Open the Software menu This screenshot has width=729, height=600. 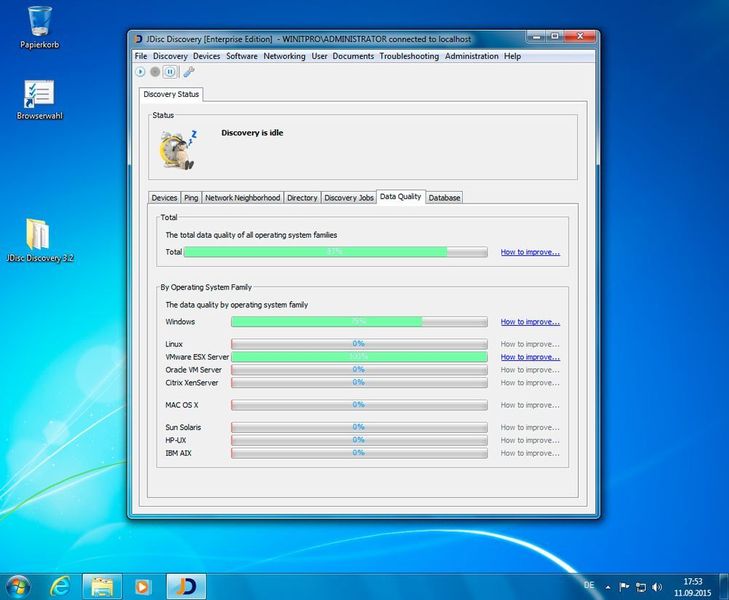point(242,56)
